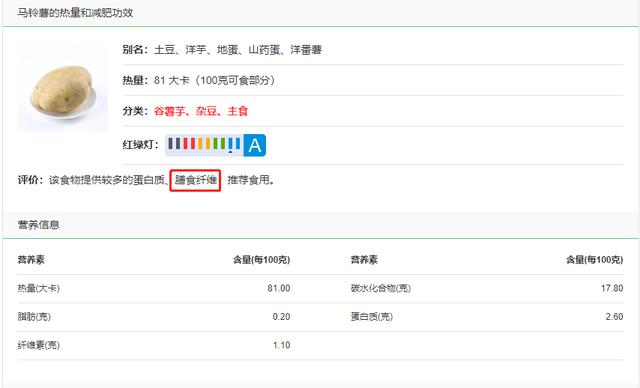Viewport: 640px width, 388px height.
Task: Click the 推荐食用 evaluation text
Action: (249, 180)
